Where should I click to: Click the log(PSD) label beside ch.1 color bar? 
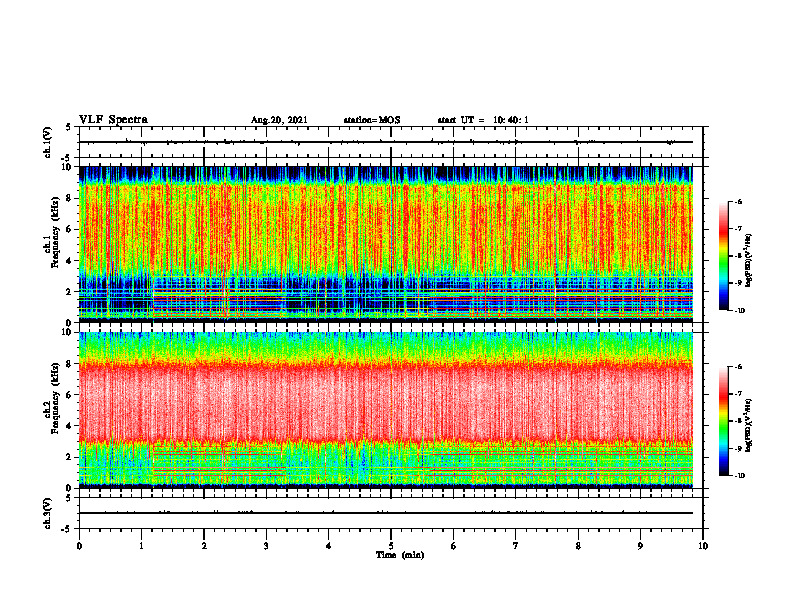click(x=749, y=261)
